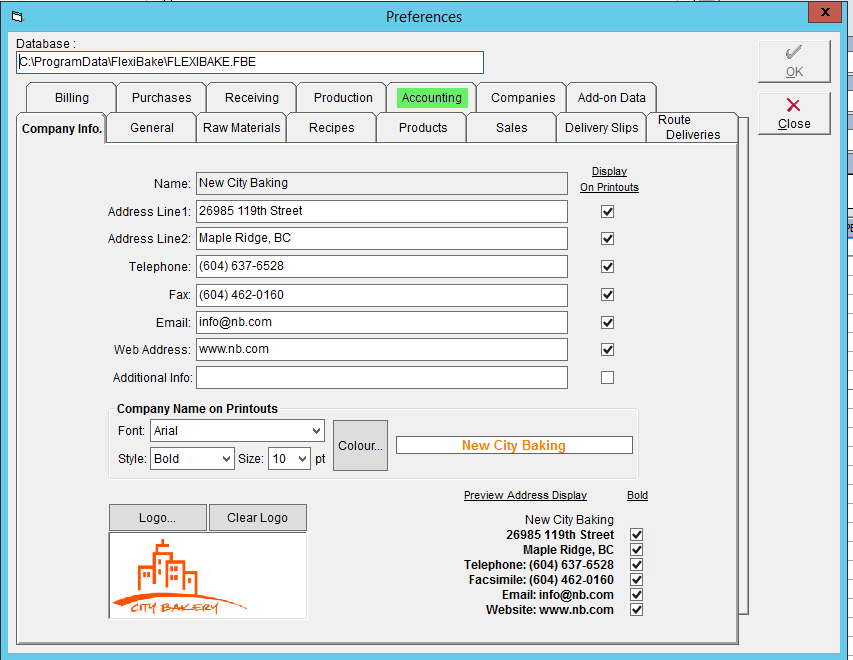Click the Clear Logo button
The width and height of the screenshot is (853, 660).
click(x=257, y=517)
